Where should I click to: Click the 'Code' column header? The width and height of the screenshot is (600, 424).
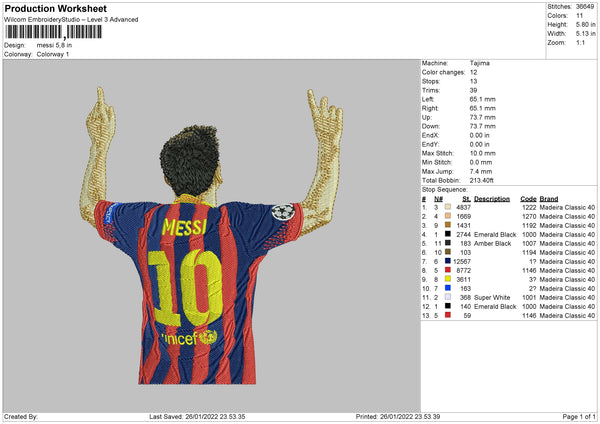tap(528, 199)
